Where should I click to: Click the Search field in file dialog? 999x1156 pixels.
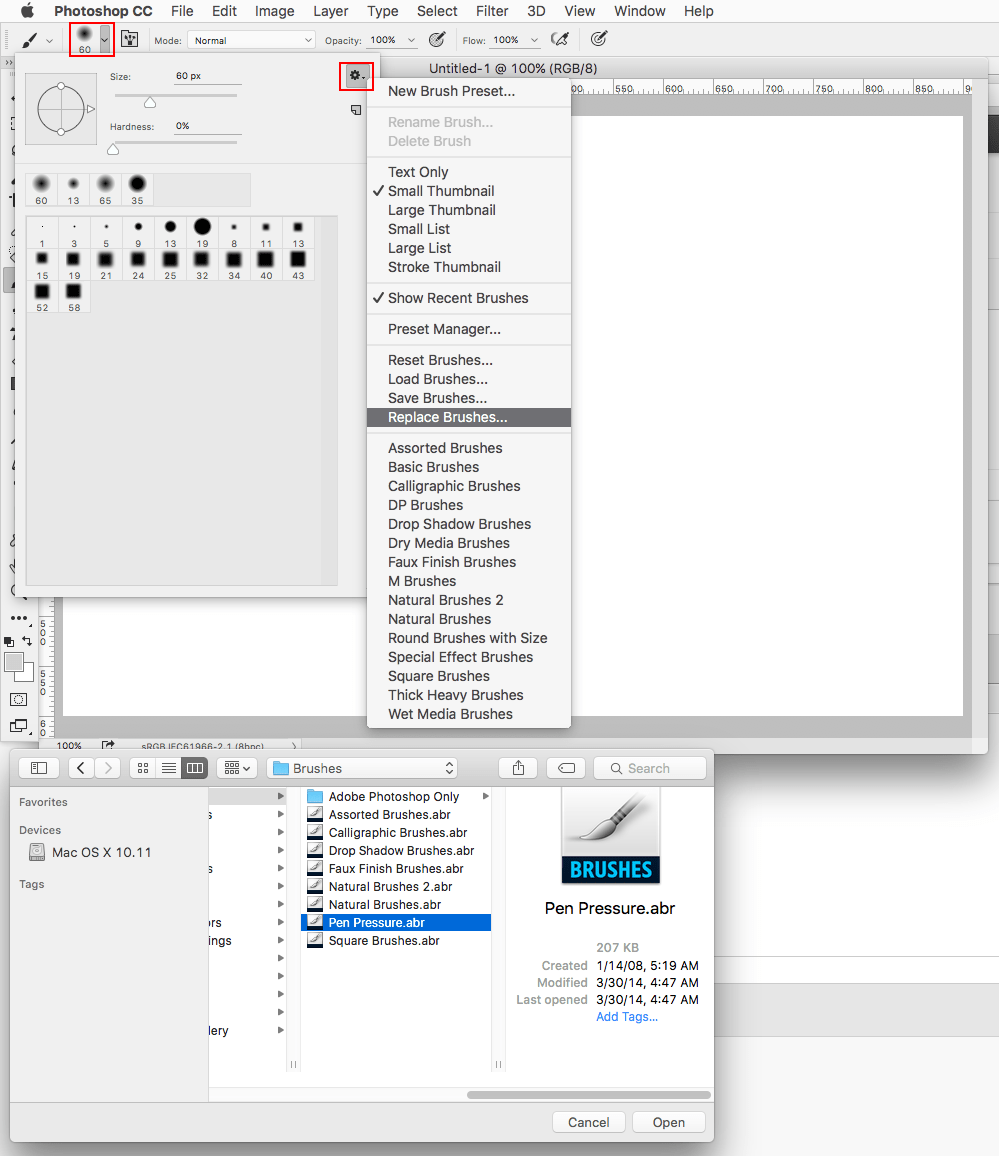[x=650, y=768]
